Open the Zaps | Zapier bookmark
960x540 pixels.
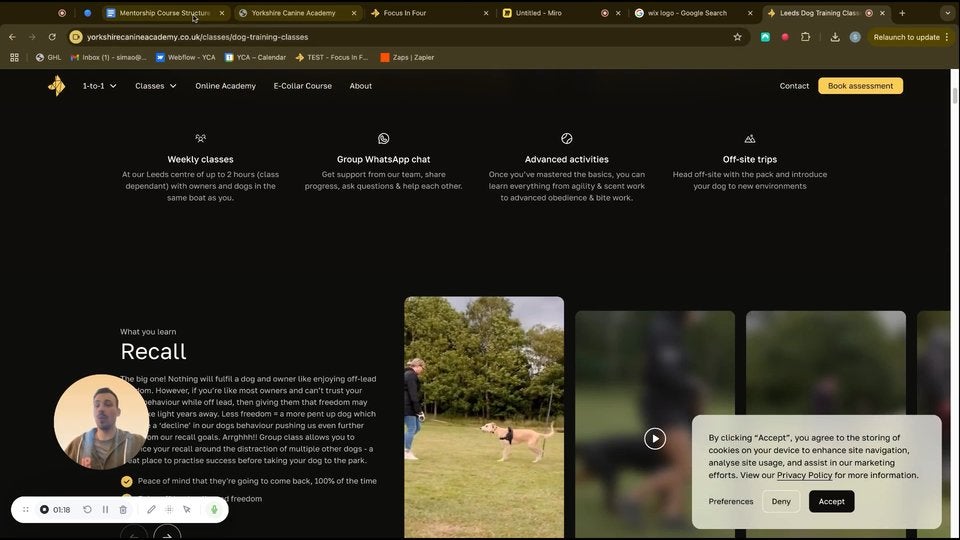[x=407, y=57]
